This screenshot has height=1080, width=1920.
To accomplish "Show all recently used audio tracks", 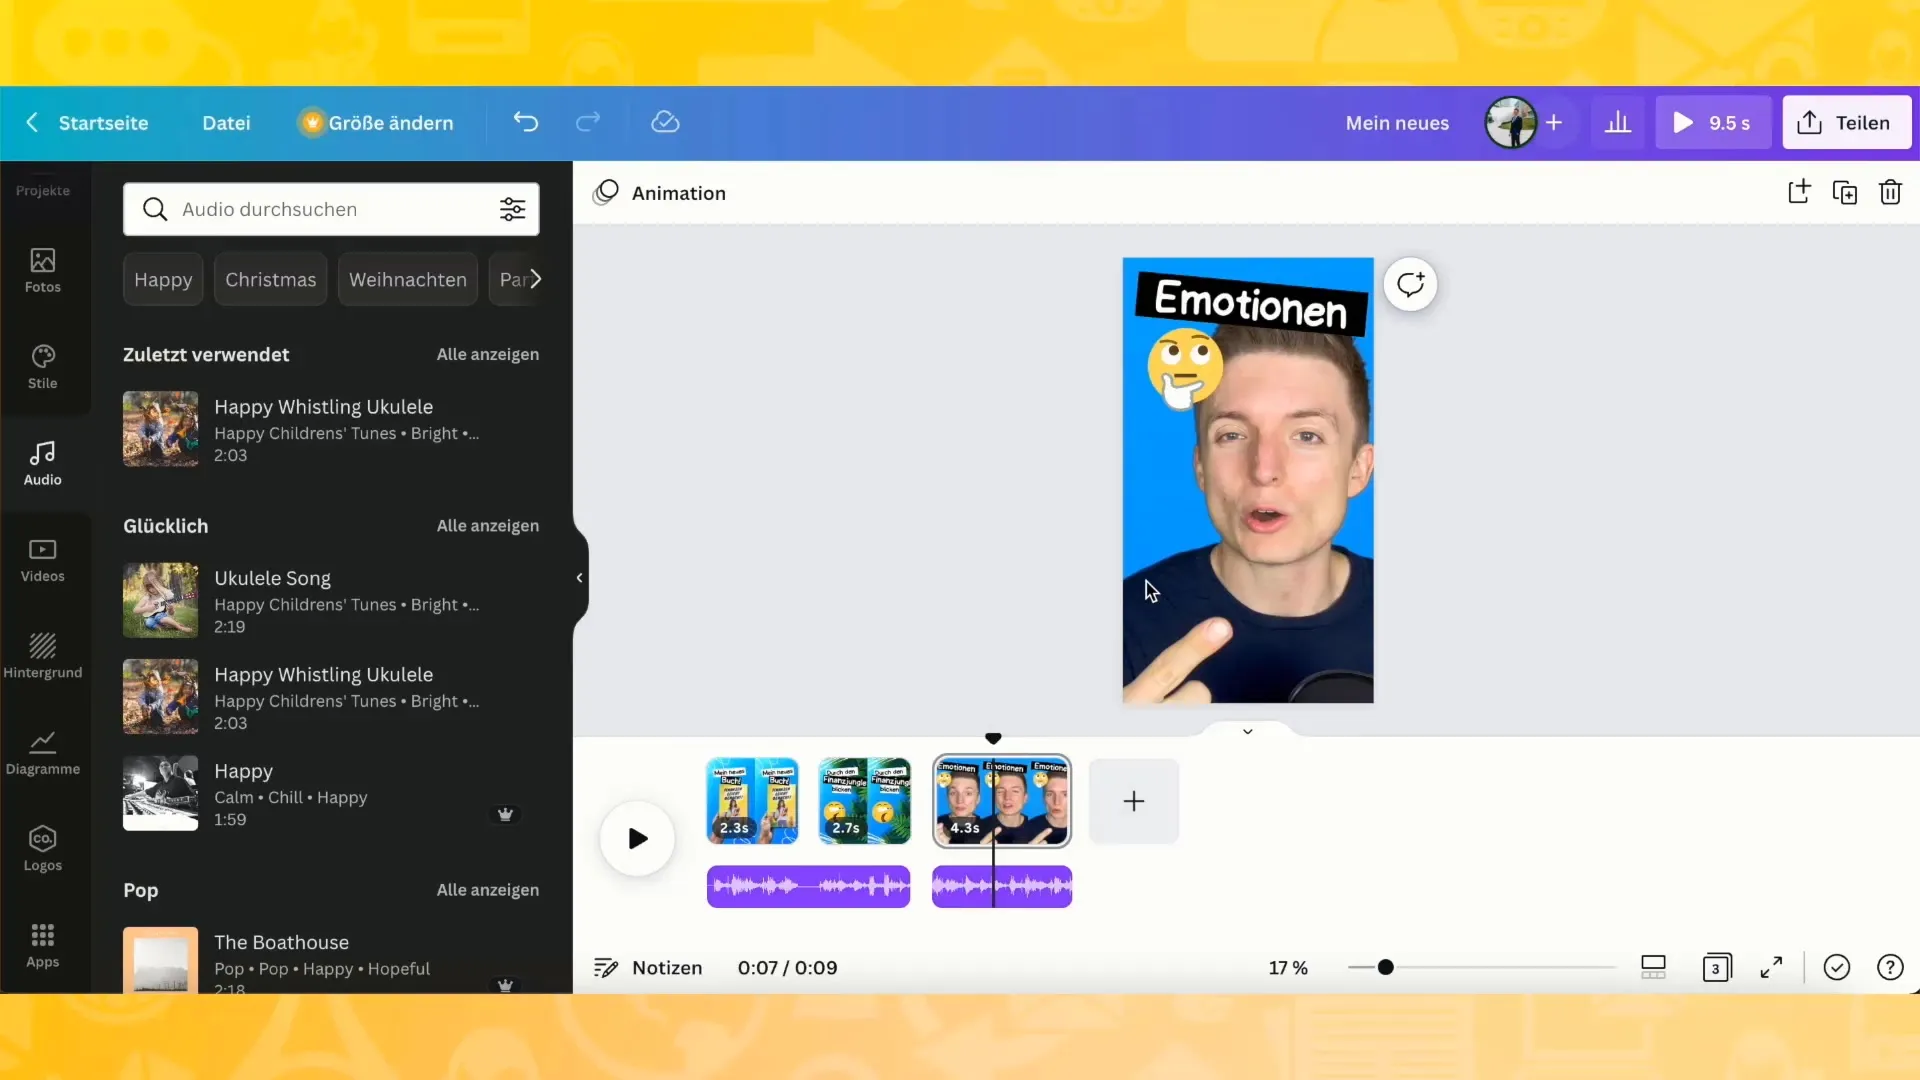I will click(x=488, y=353).
